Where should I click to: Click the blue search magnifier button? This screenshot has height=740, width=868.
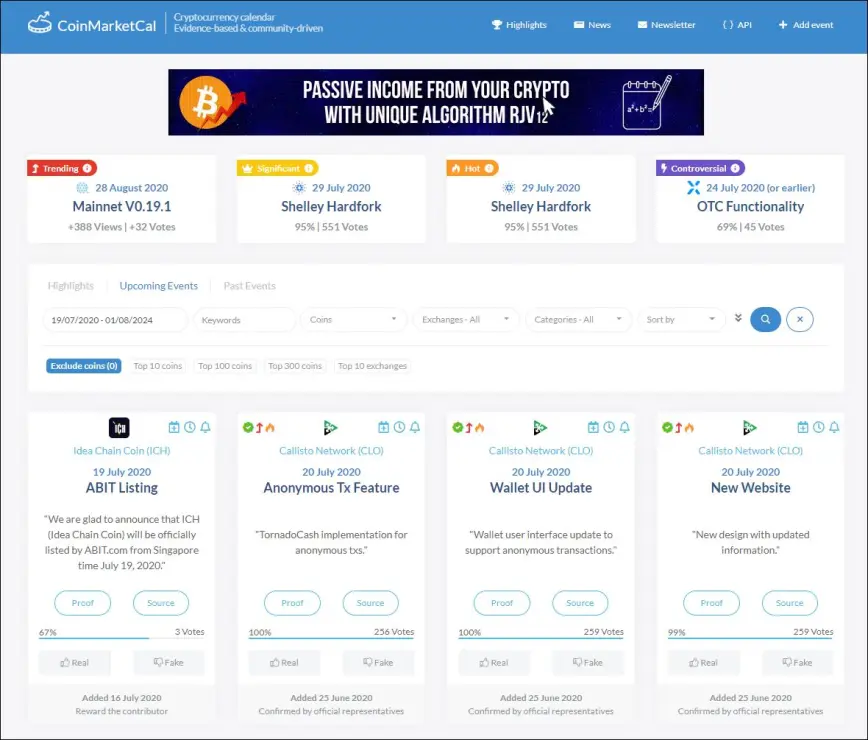[x=765, y=319]
